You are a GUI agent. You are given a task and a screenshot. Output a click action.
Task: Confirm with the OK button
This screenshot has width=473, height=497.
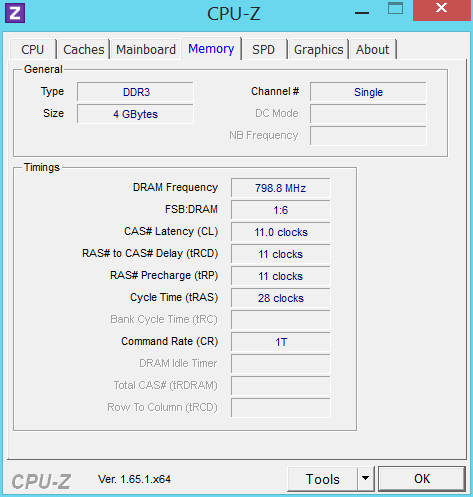(422, 479)
